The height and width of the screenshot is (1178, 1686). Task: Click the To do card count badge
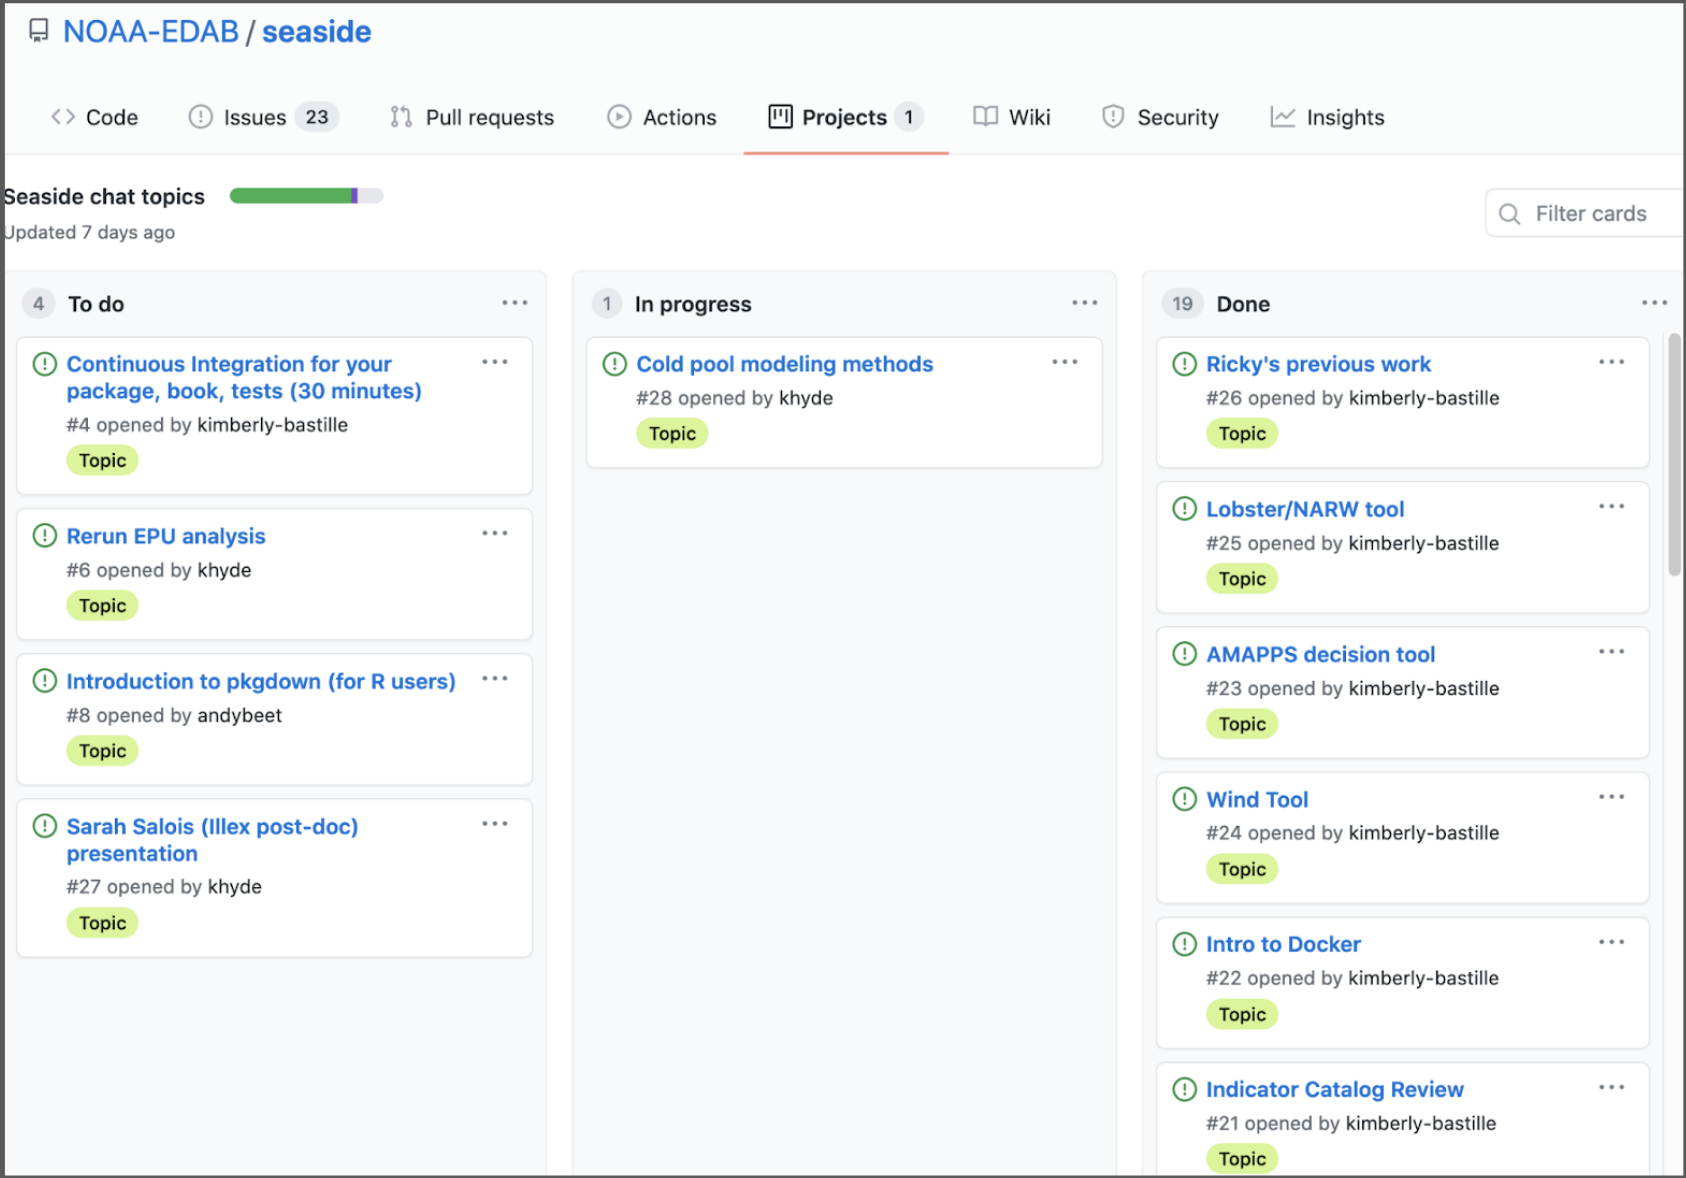coord(38,303)
